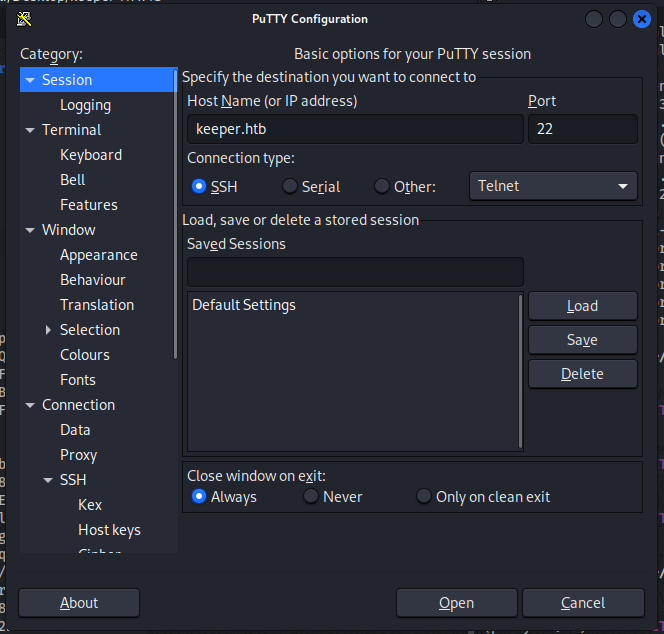Screen dimensions: 664x634
Task: Open the Selection category
Action: [90, 329]
